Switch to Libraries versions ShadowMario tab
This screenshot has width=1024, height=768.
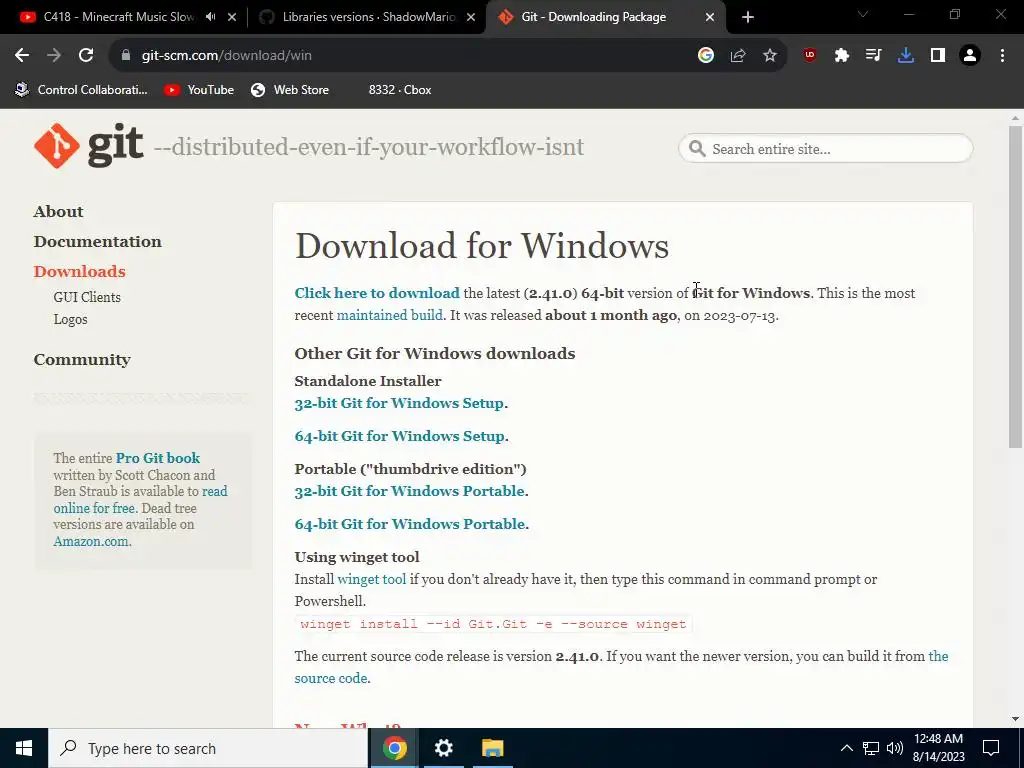click(x=369, y=17)
